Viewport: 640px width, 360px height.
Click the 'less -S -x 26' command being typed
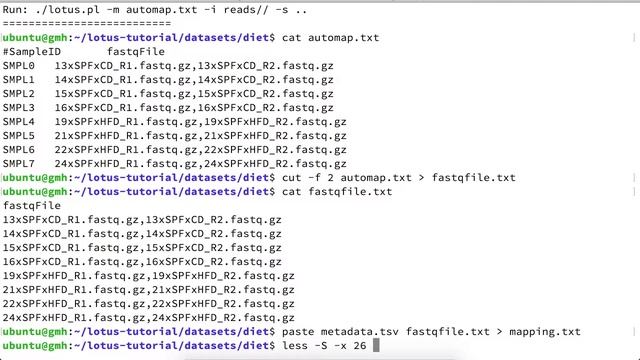(x=324, y=346)
